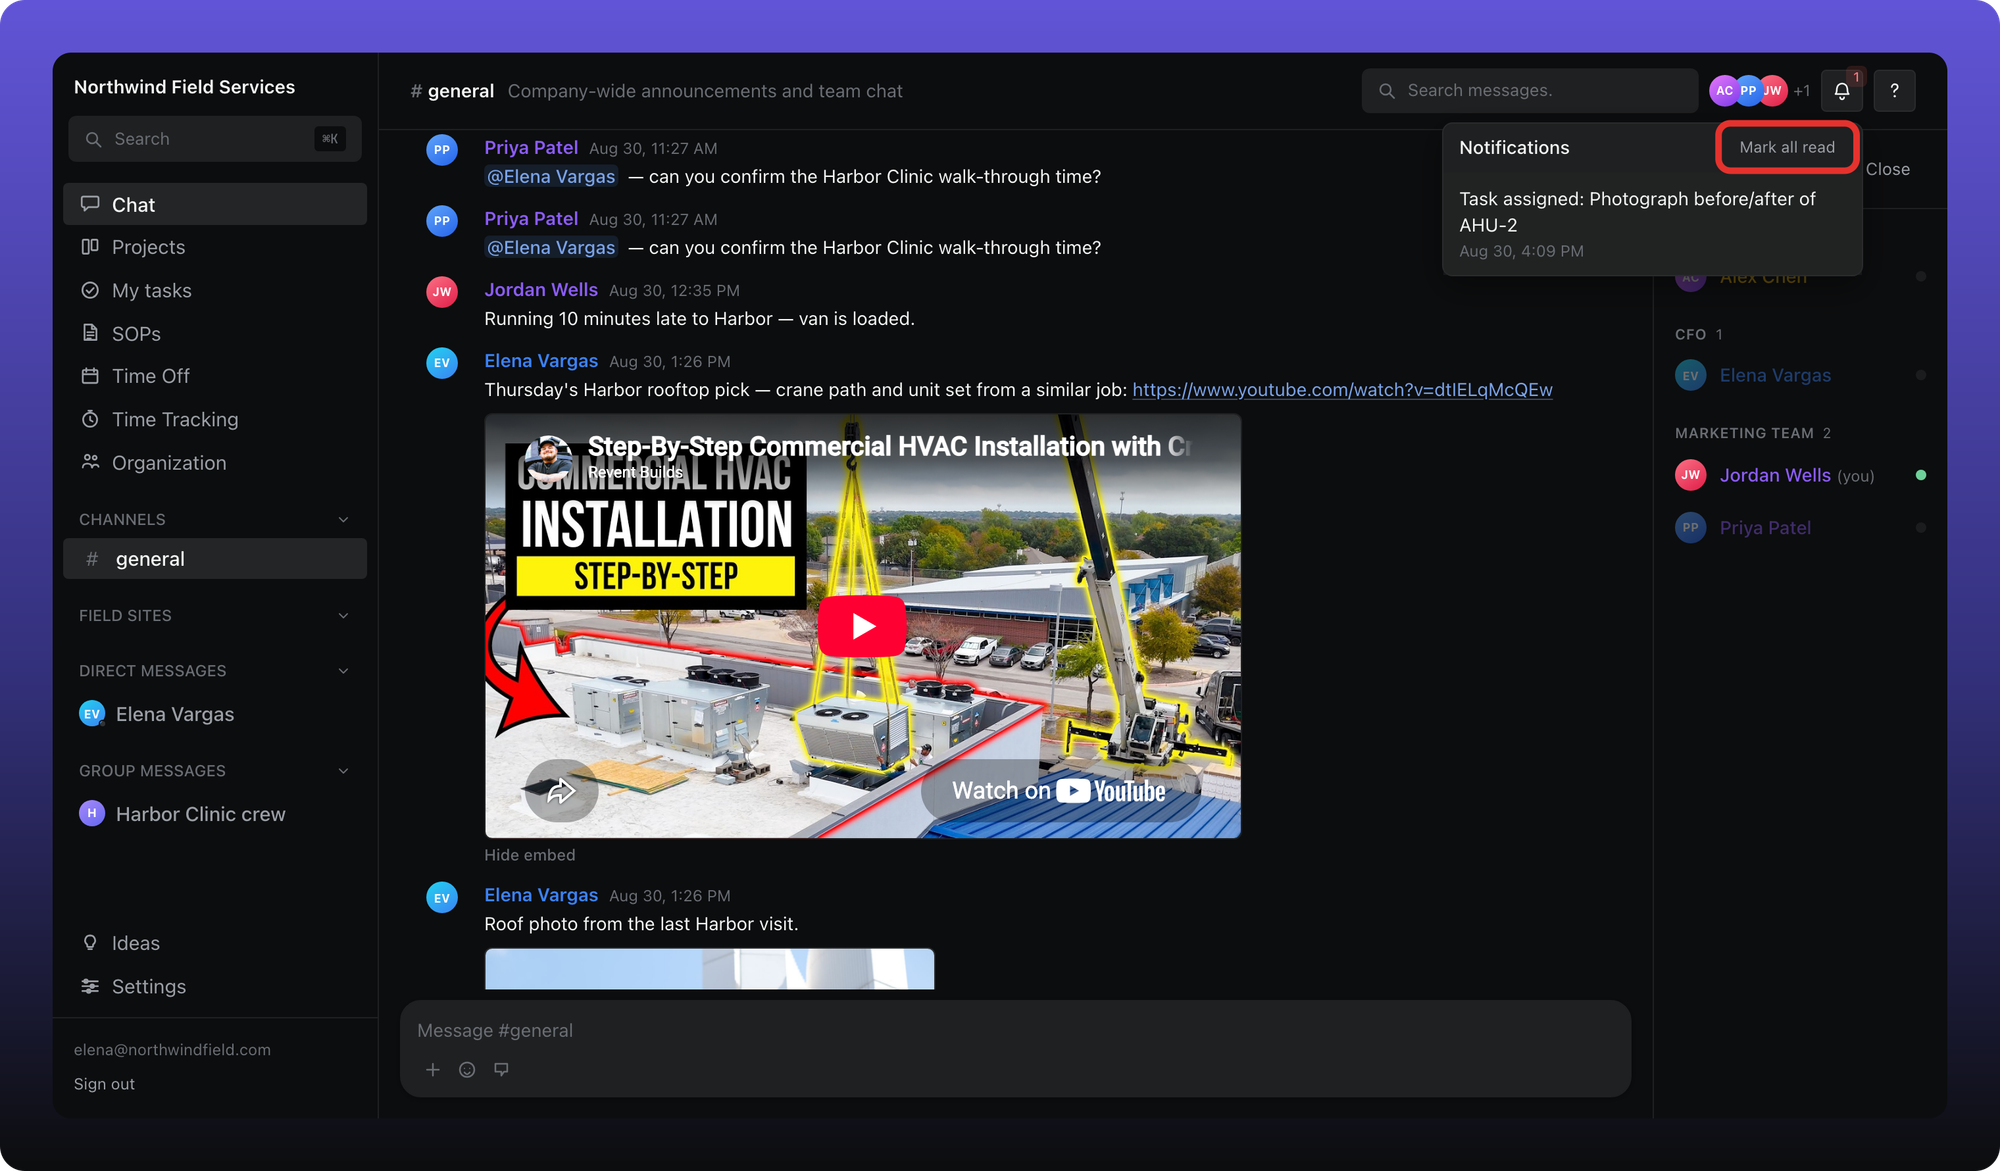Click Priya Patel's avatar on first message
Screen dimensions: 2000x1171
point(442,150)
